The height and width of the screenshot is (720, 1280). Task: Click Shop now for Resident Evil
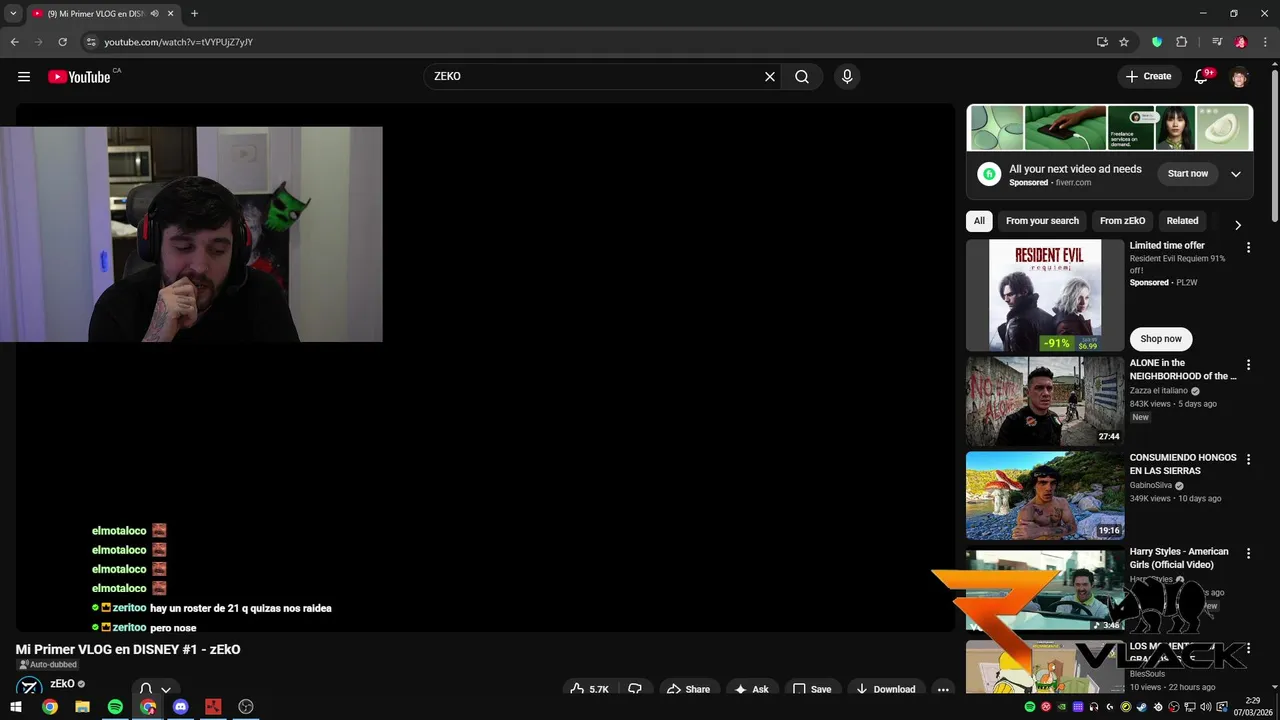tap(1161, 339)
